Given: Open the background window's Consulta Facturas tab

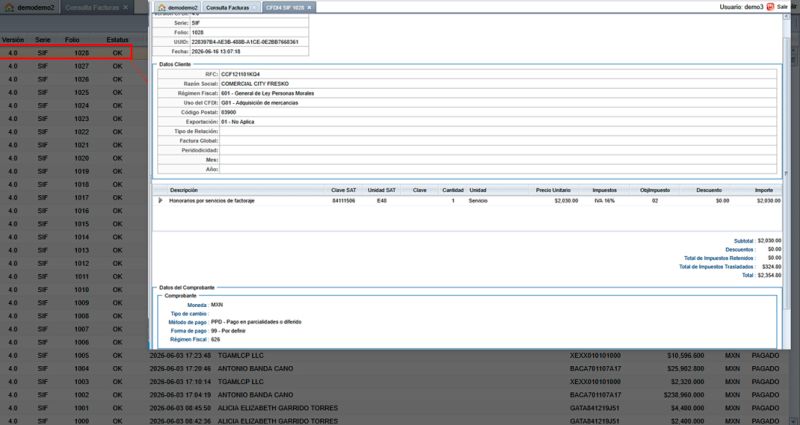Looking at the screenshot, I should click(x=97, y=7).
